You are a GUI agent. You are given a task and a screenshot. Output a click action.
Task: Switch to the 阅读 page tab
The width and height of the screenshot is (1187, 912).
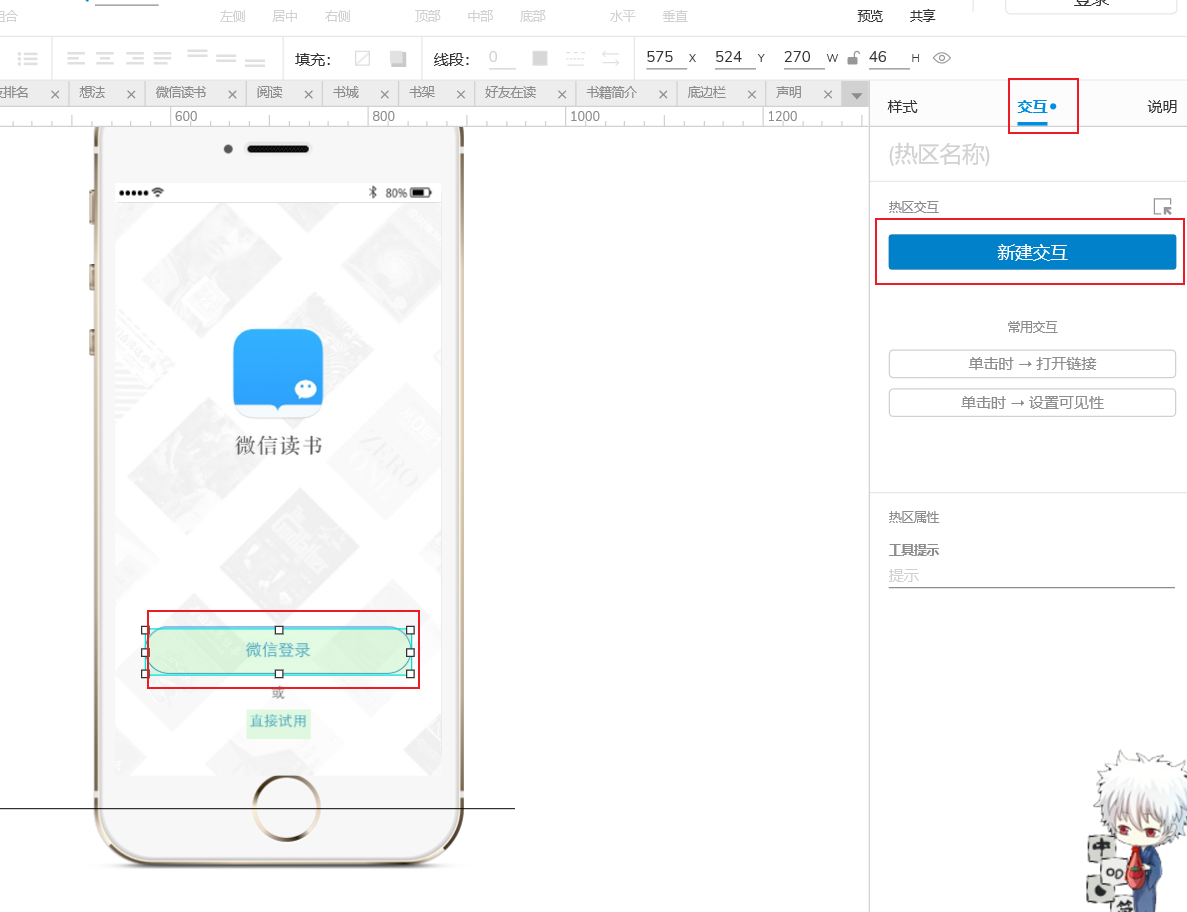pyautogui.click(x=269, y=92)
